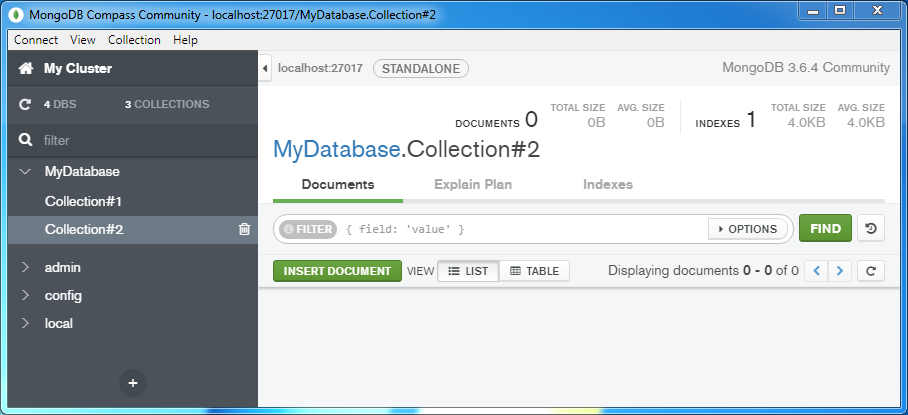Screen dimensions: 908x415
Task: Switch to TABLE view
Action: pyautogui.click(x=534, y=271)
